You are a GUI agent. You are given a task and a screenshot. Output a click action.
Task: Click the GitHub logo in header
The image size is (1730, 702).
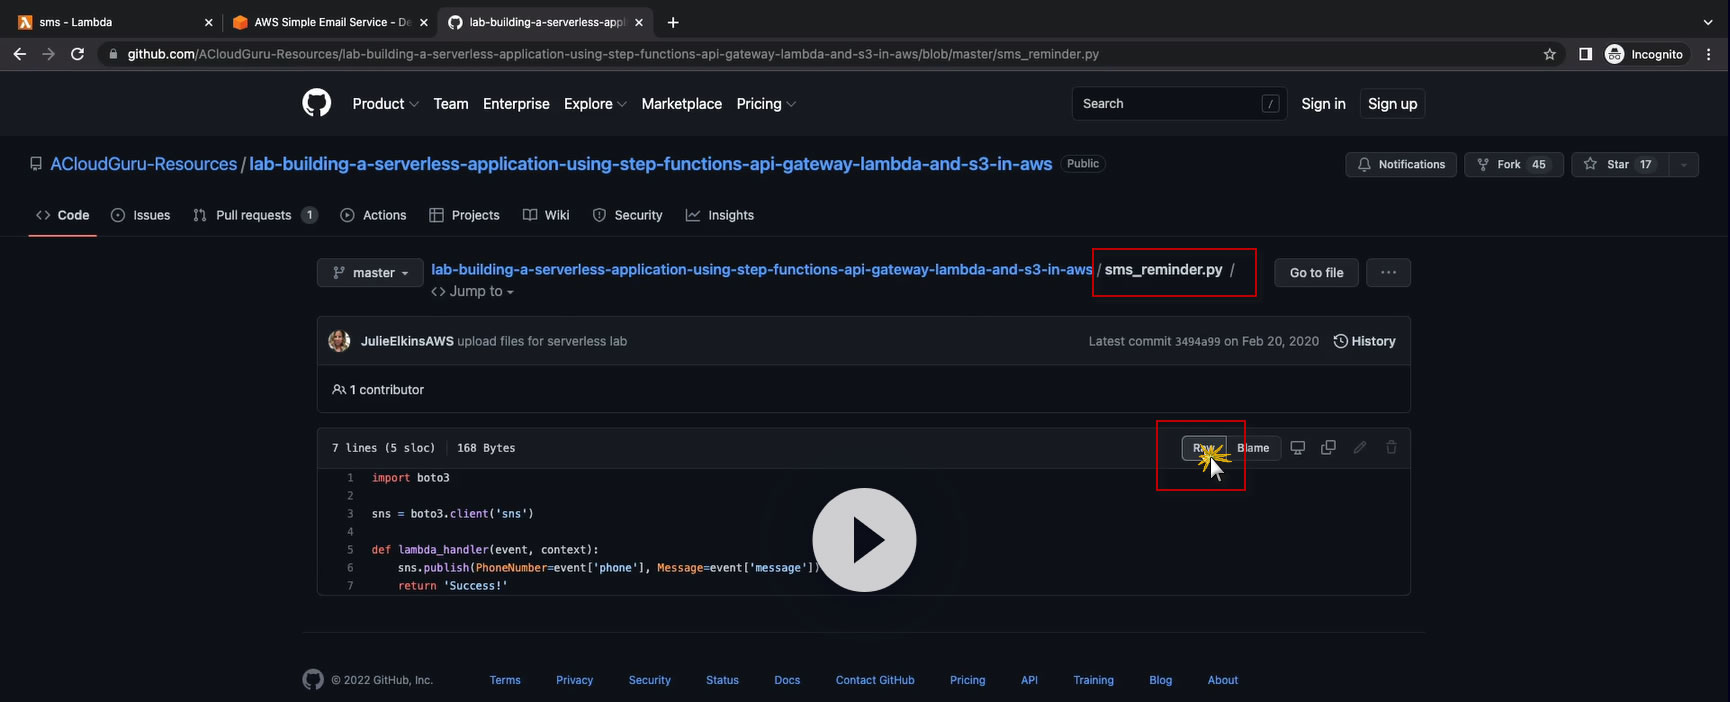click(x=317, y=103)
